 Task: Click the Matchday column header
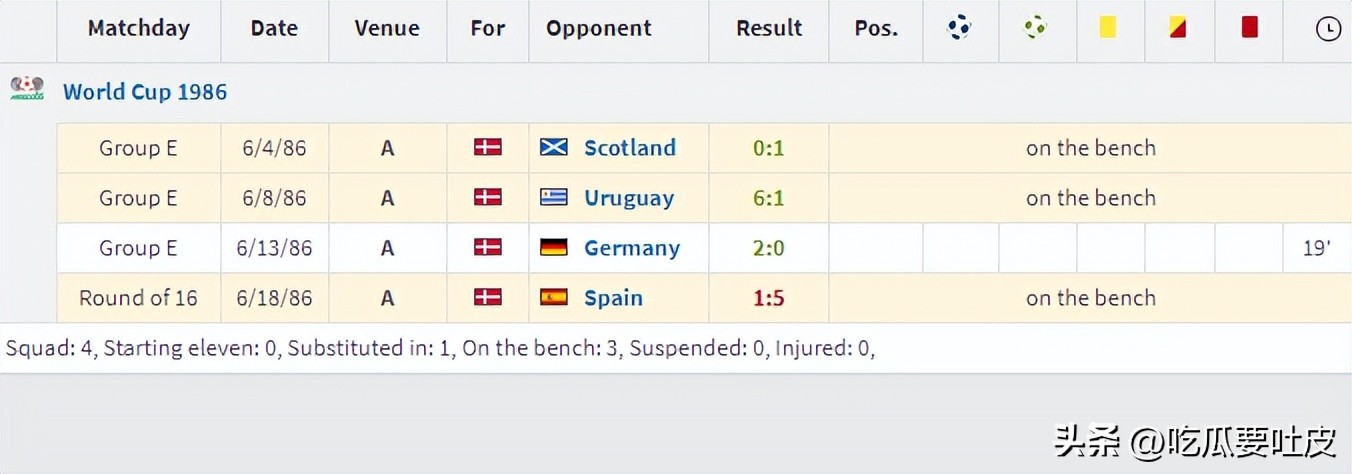[x=138, y=28]
